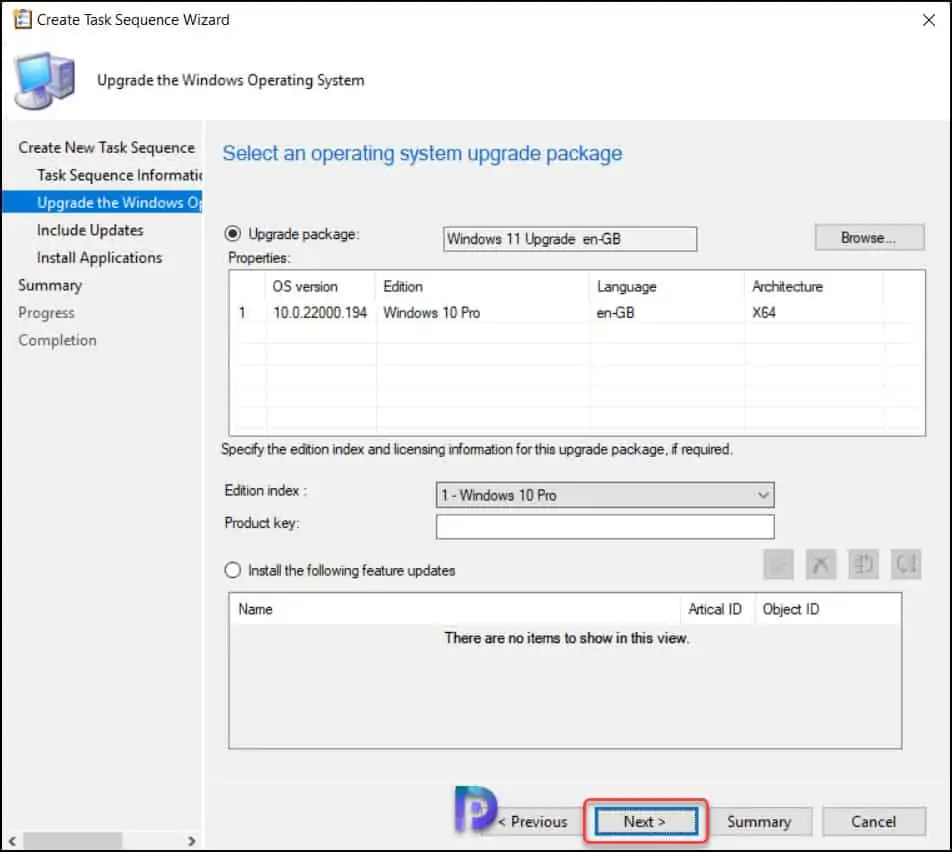Screen dimensions: 952x852
Task: Close the Create Task Sequence Wizard window
Action: (x=928, y=20)
